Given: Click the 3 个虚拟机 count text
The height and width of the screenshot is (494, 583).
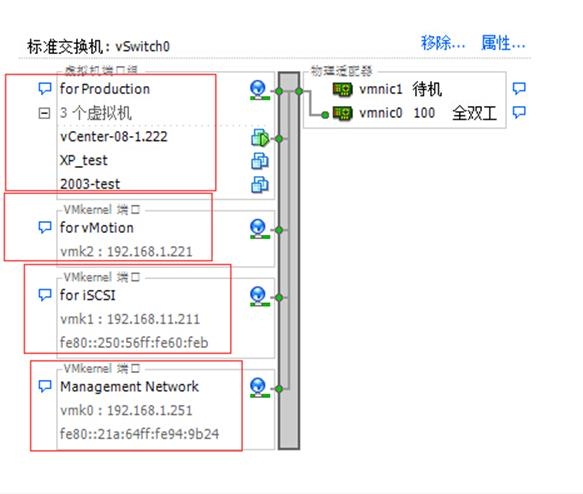Looking at the screenshot, I should click(96, 113).
